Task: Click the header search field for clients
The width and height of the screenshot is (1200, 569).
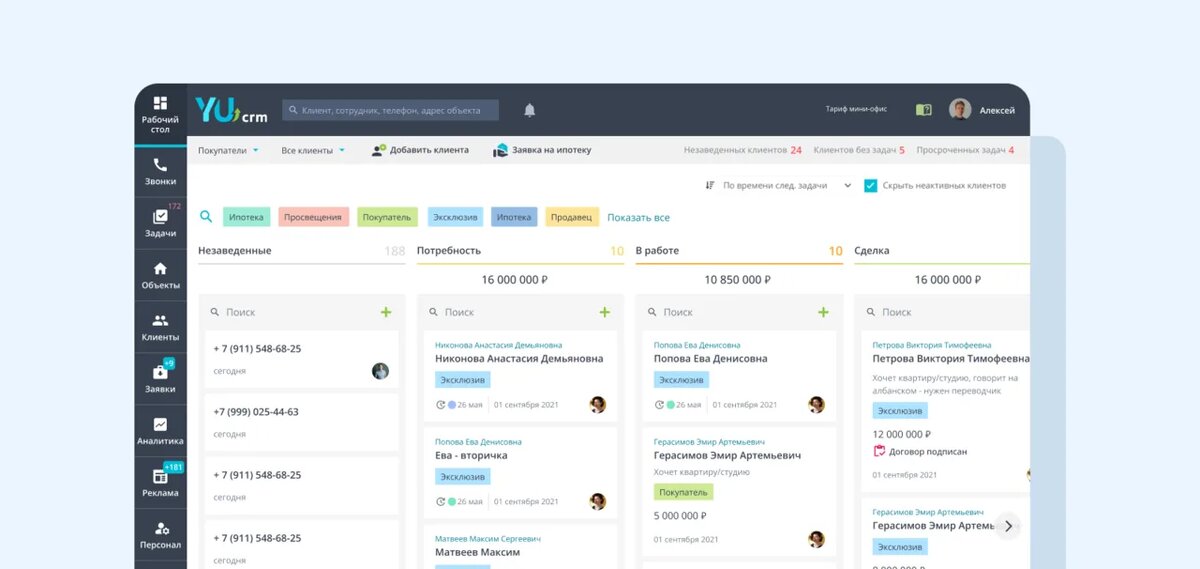Action: [390, 110]
